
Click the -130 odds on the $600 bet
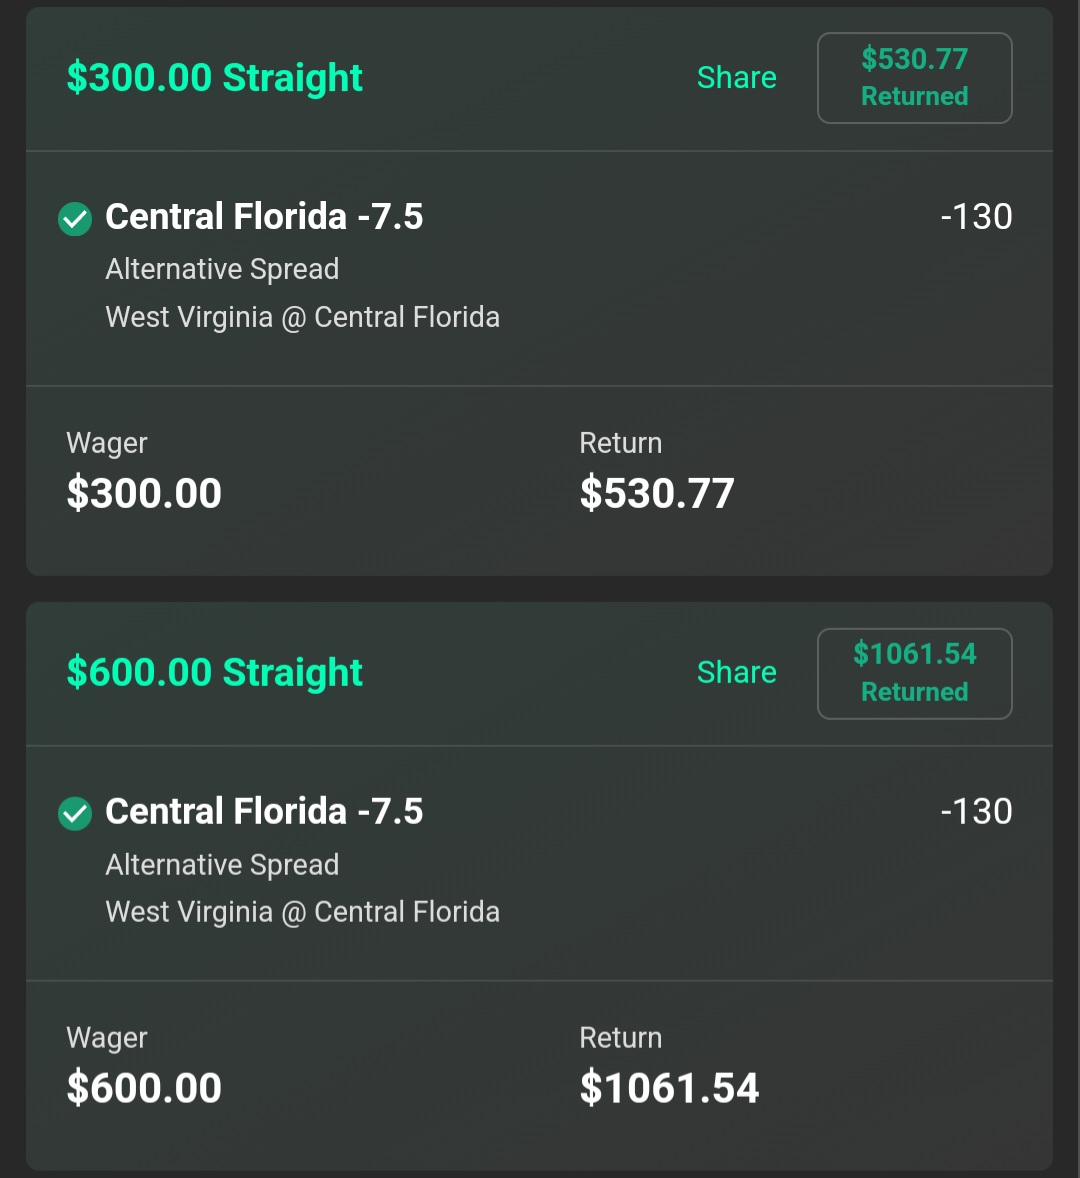976,812
